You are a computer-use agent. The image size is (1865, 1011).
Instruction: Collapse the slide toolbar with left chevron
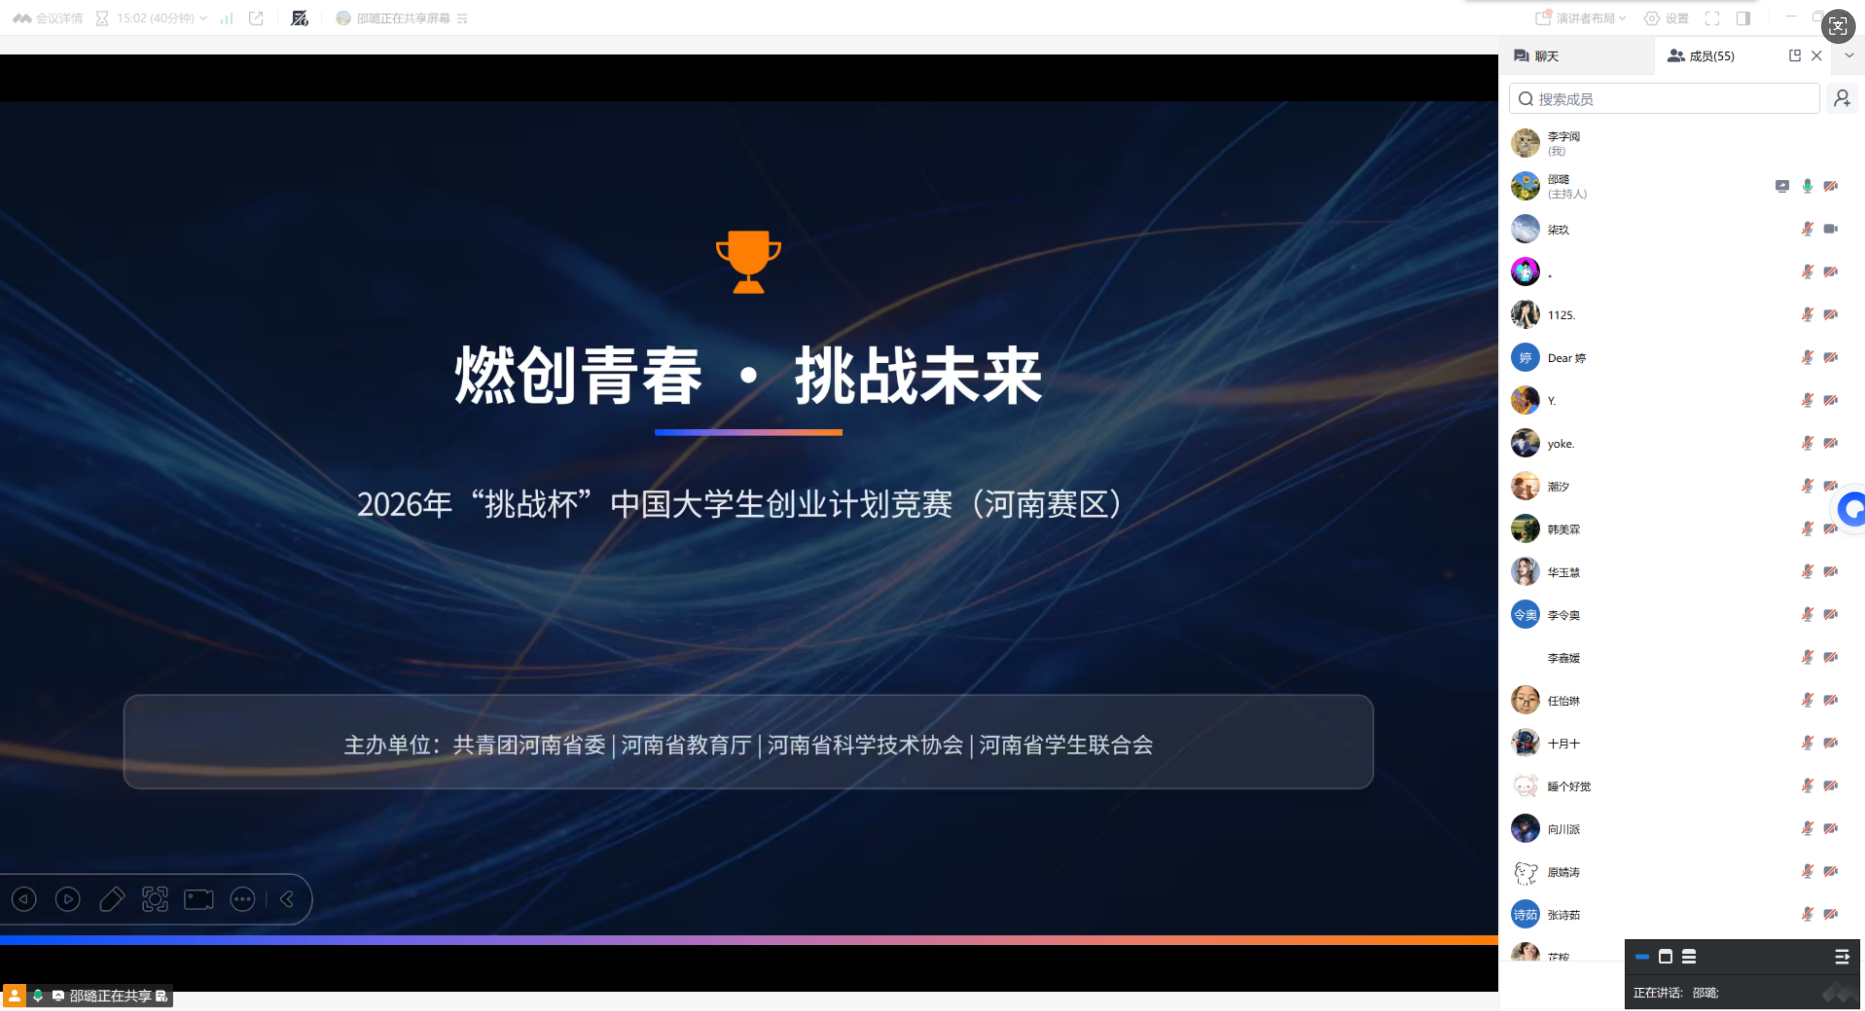(288, 899)
